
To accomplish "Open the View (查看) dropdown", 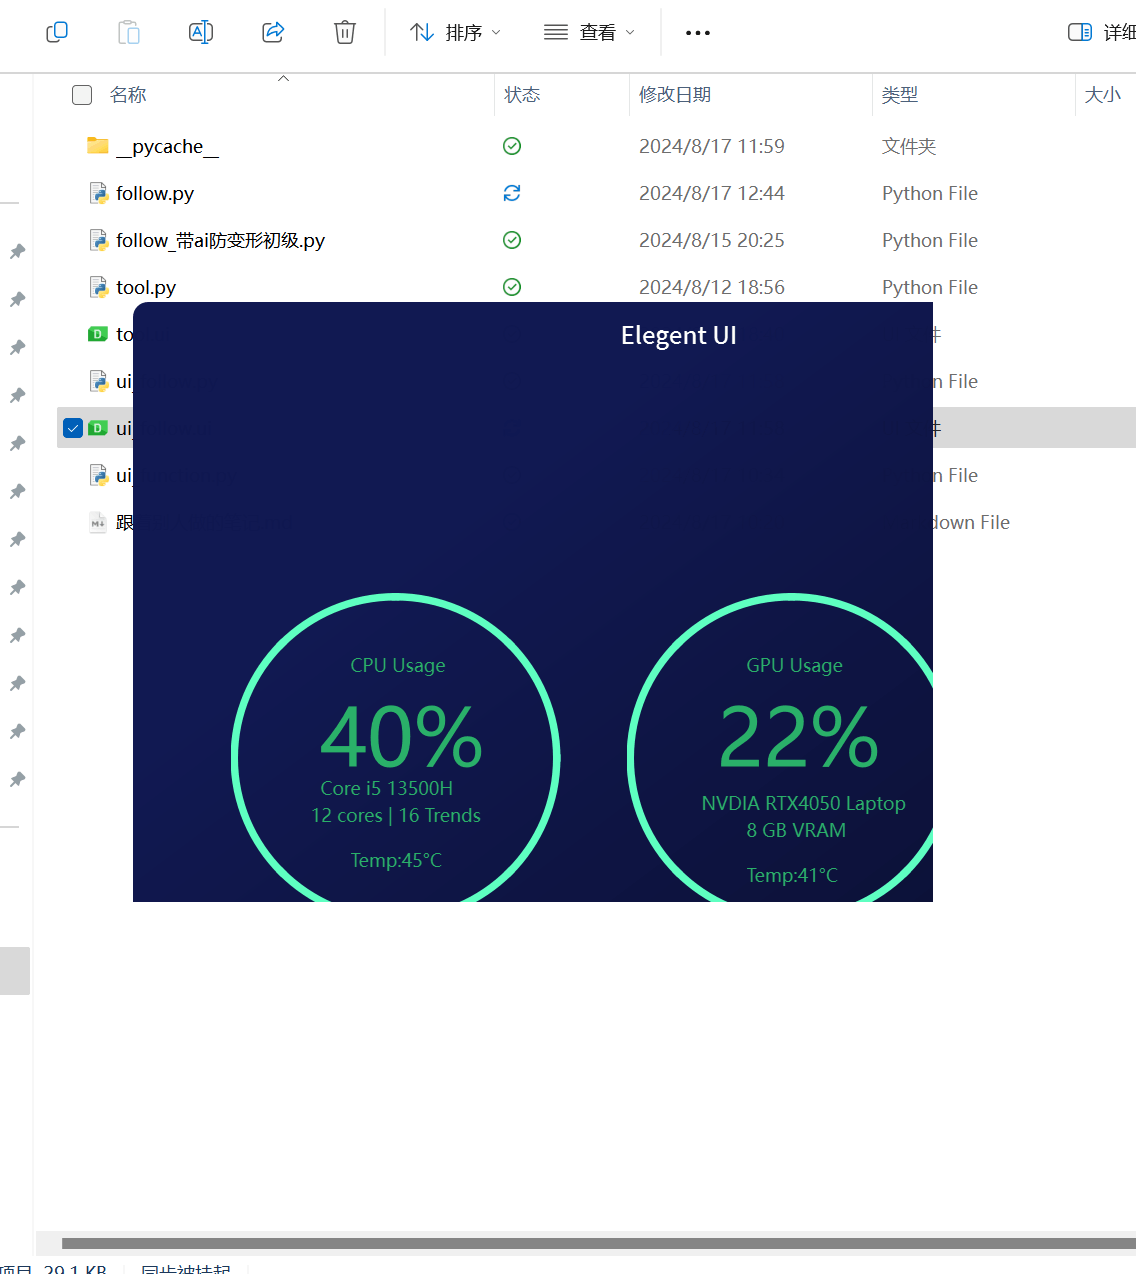I will pyautogui.click(x=589, y=33).
